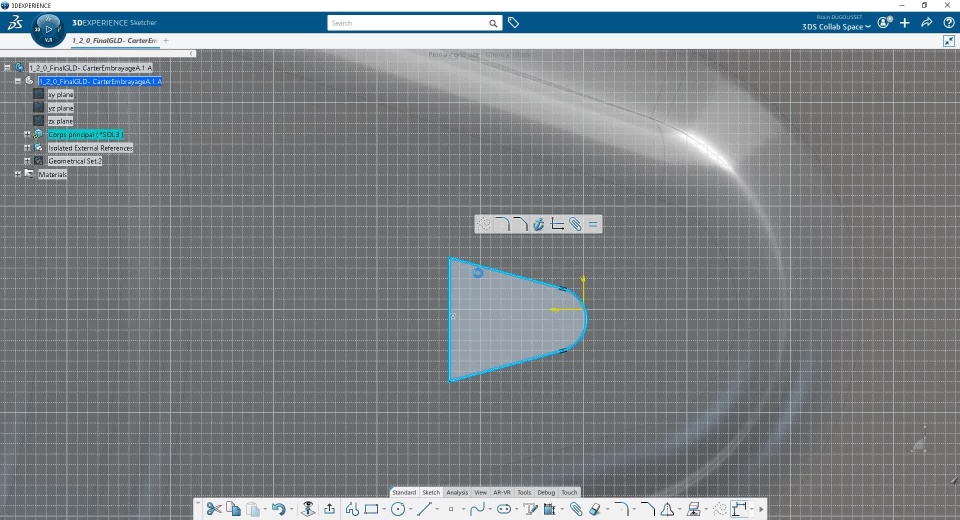The width and height of the screenshot is (960, 520).
Task: Click the Project 3D Elements icon
Action: tap(694, 509)
